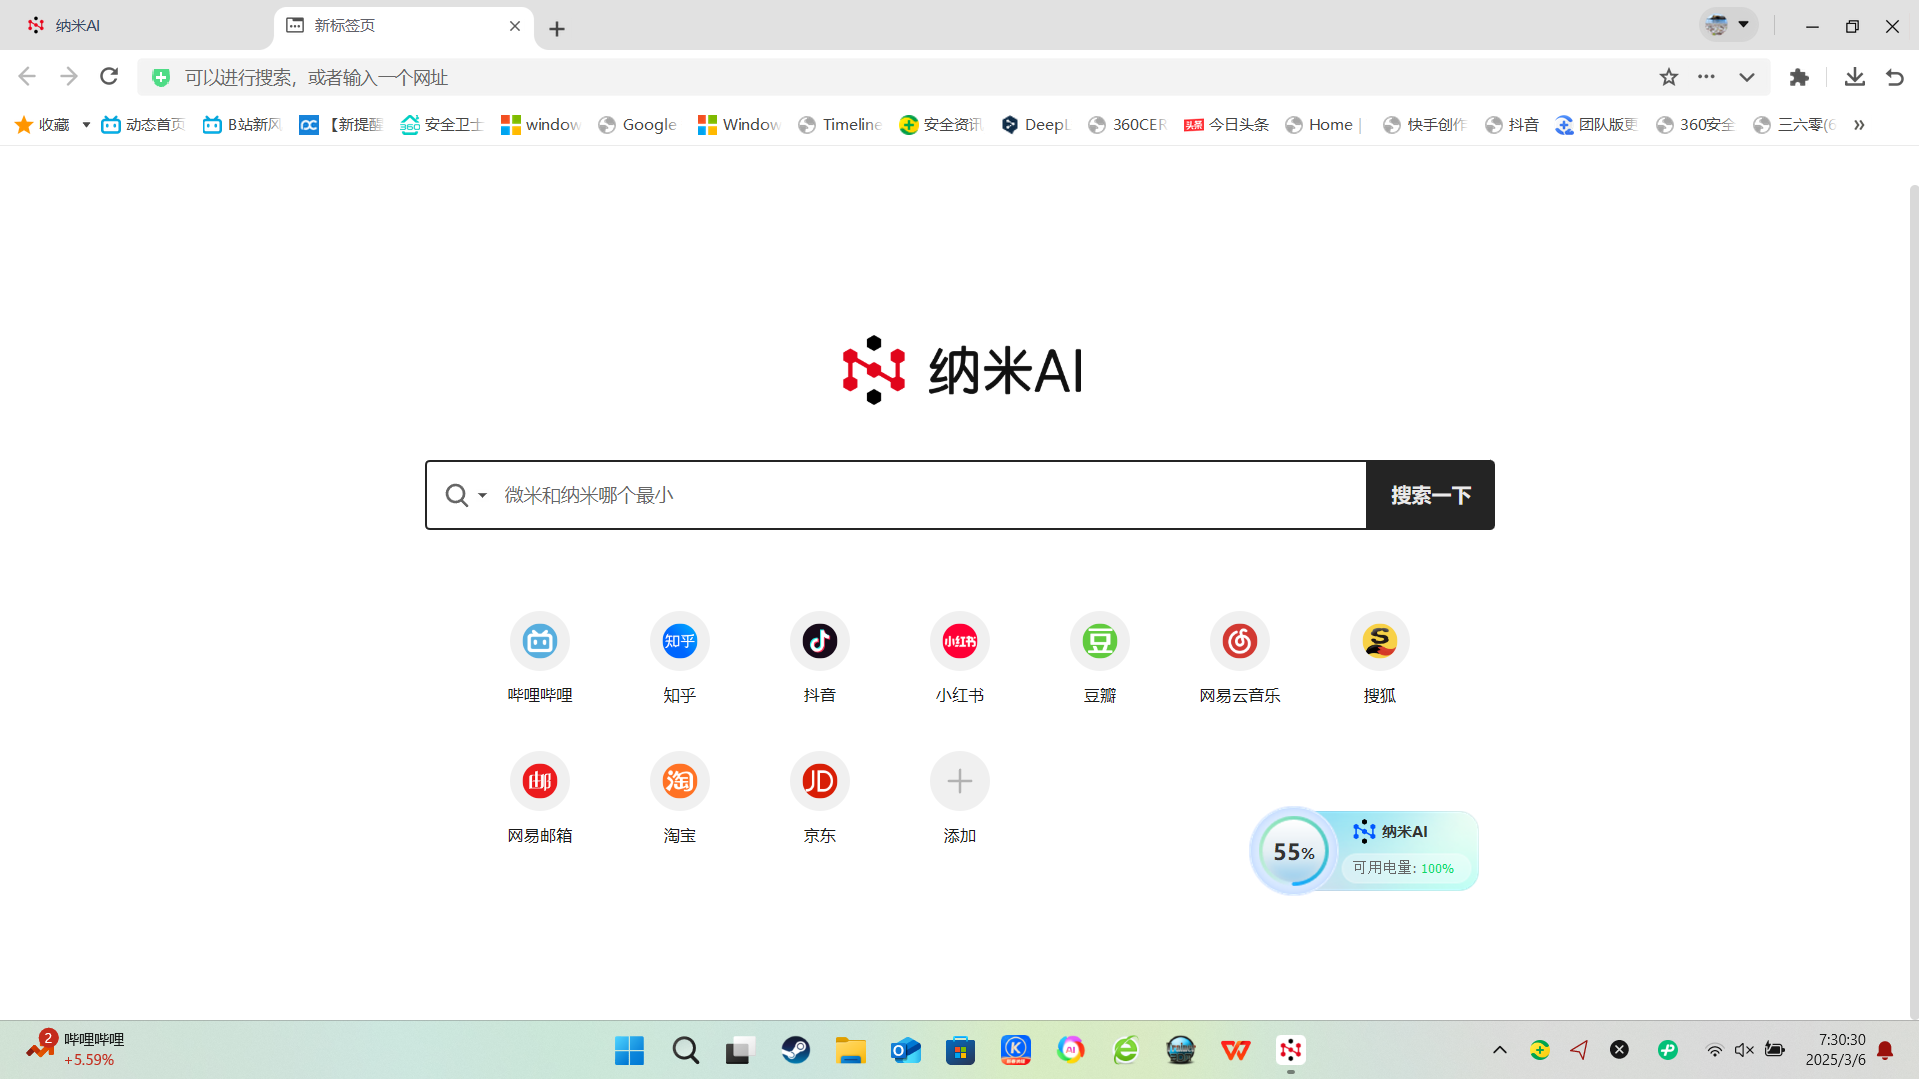This screenshot has width=1919, height=1079.
Task: Close the 新标签页 tab
Action: [515, 26]
